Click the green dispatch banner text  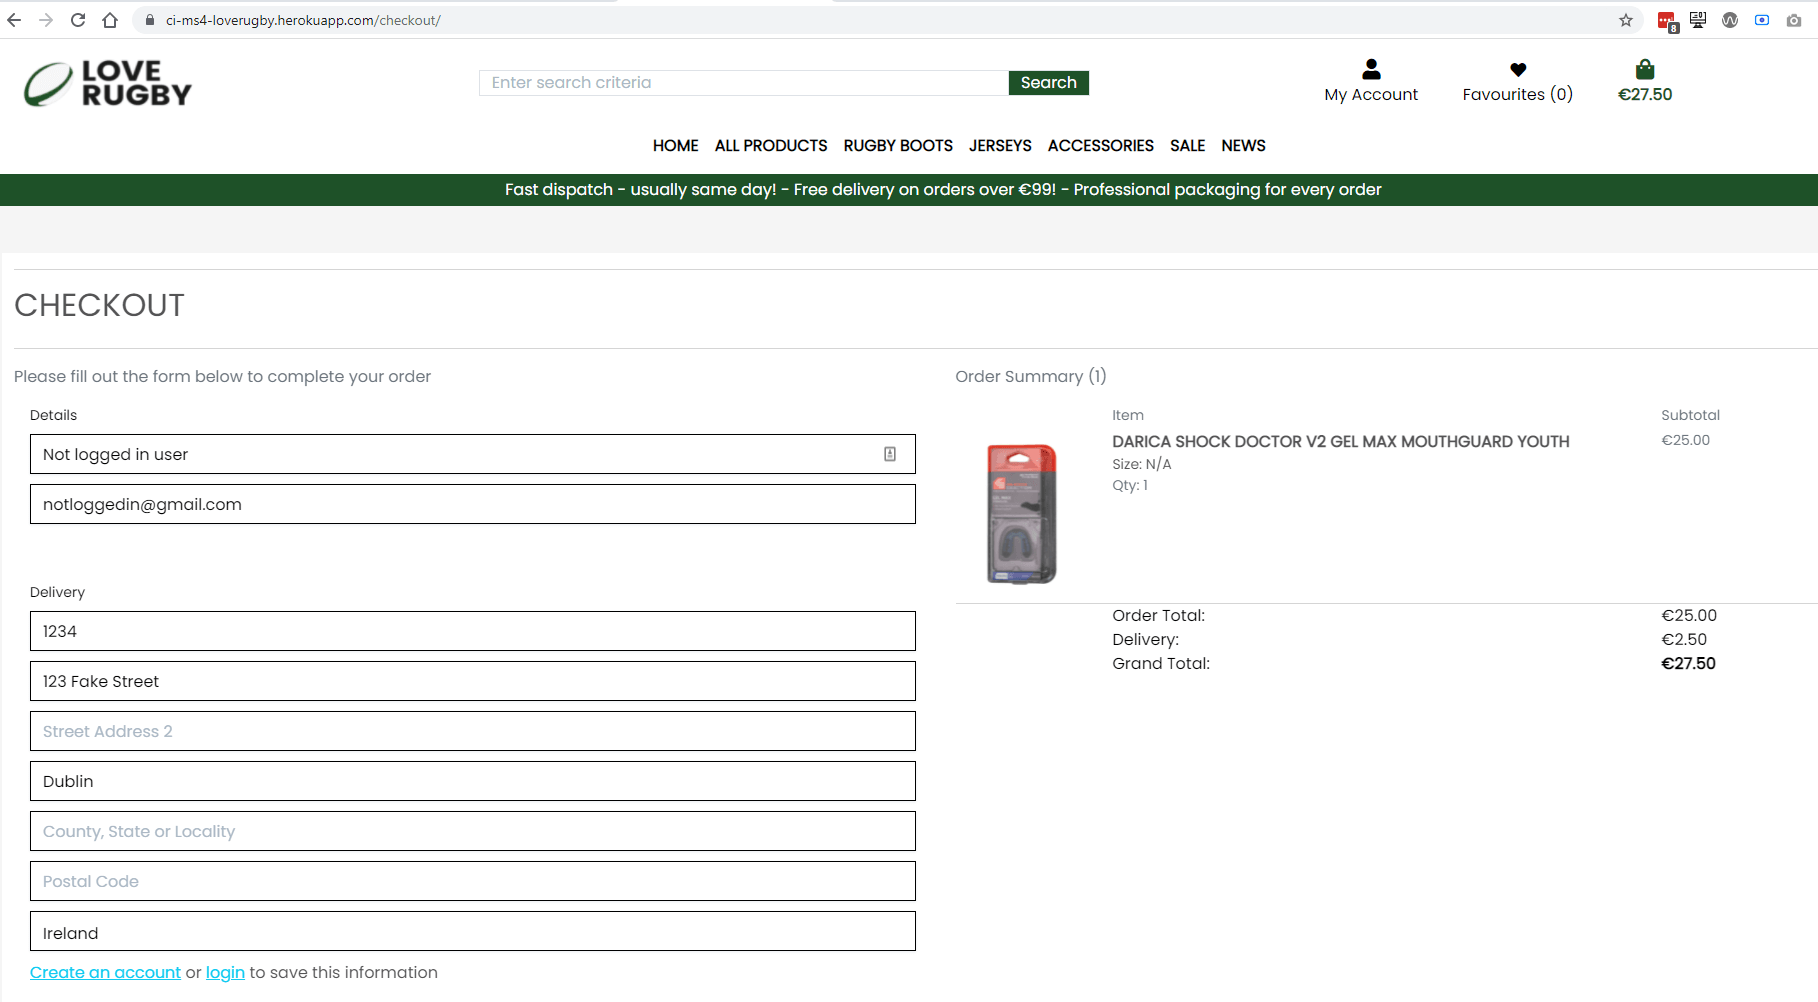pyautogui.click(x=943, y=190)
